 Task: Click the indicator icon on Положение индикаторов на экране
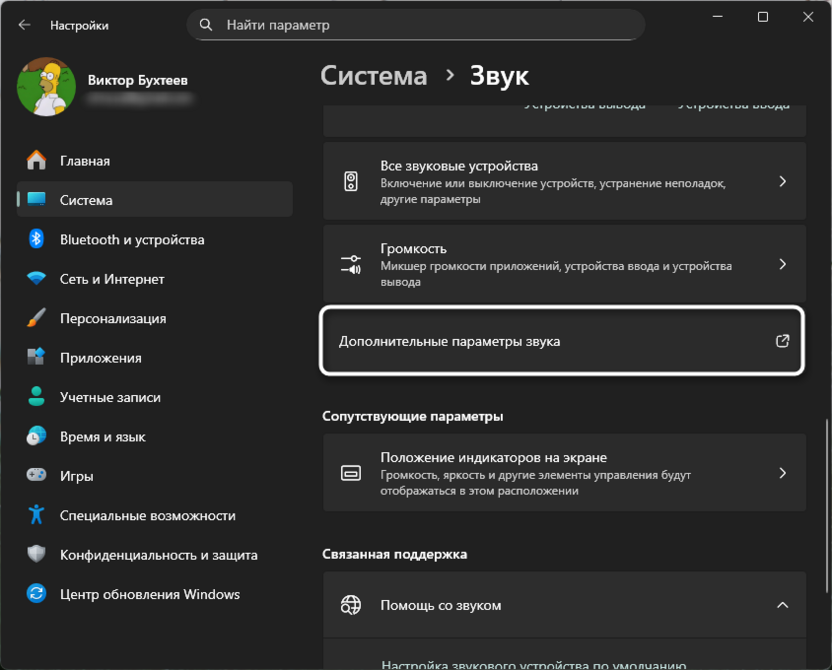click(351, 472)
